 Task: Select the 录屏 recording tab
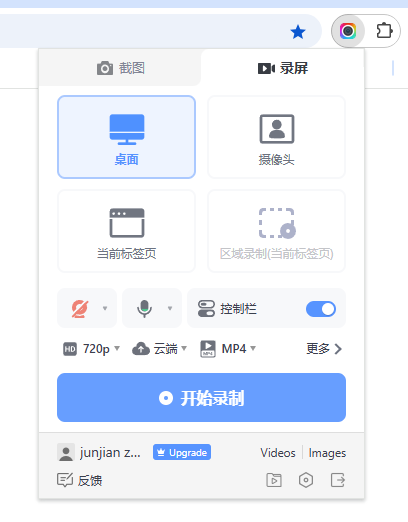coord(283,68)
